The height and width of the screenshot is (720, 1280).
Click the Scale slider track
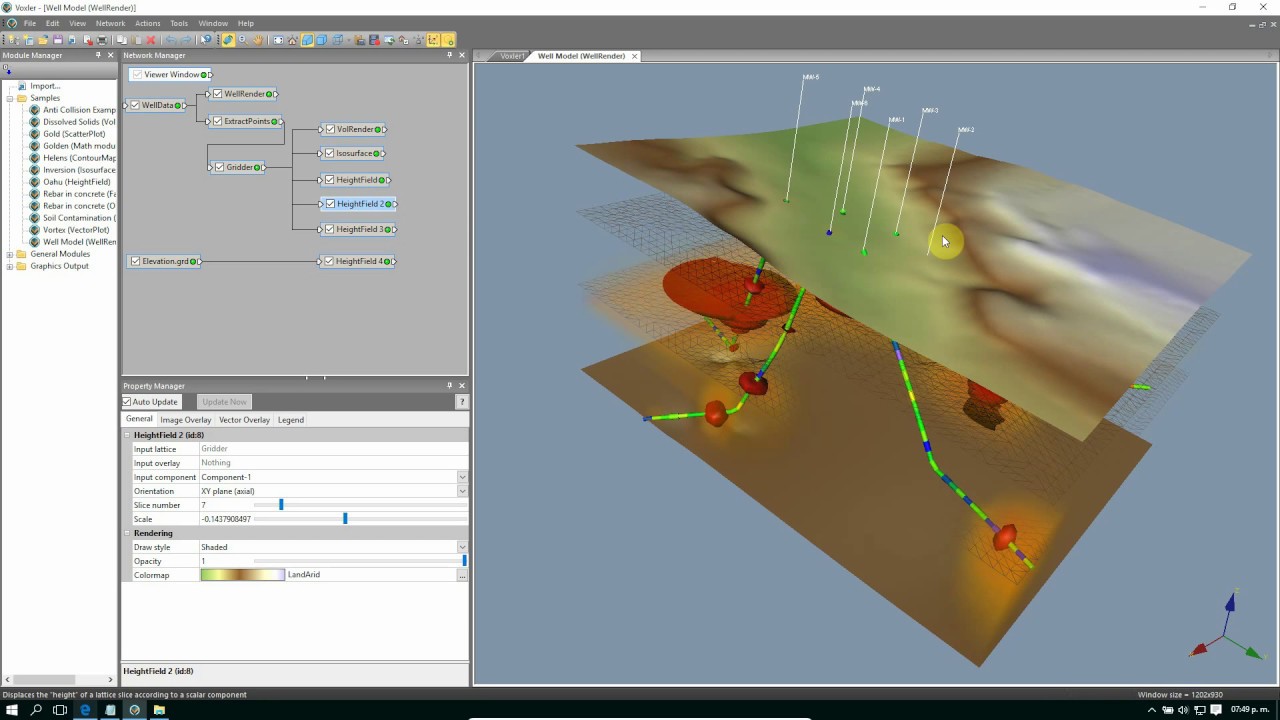[360, 519]
